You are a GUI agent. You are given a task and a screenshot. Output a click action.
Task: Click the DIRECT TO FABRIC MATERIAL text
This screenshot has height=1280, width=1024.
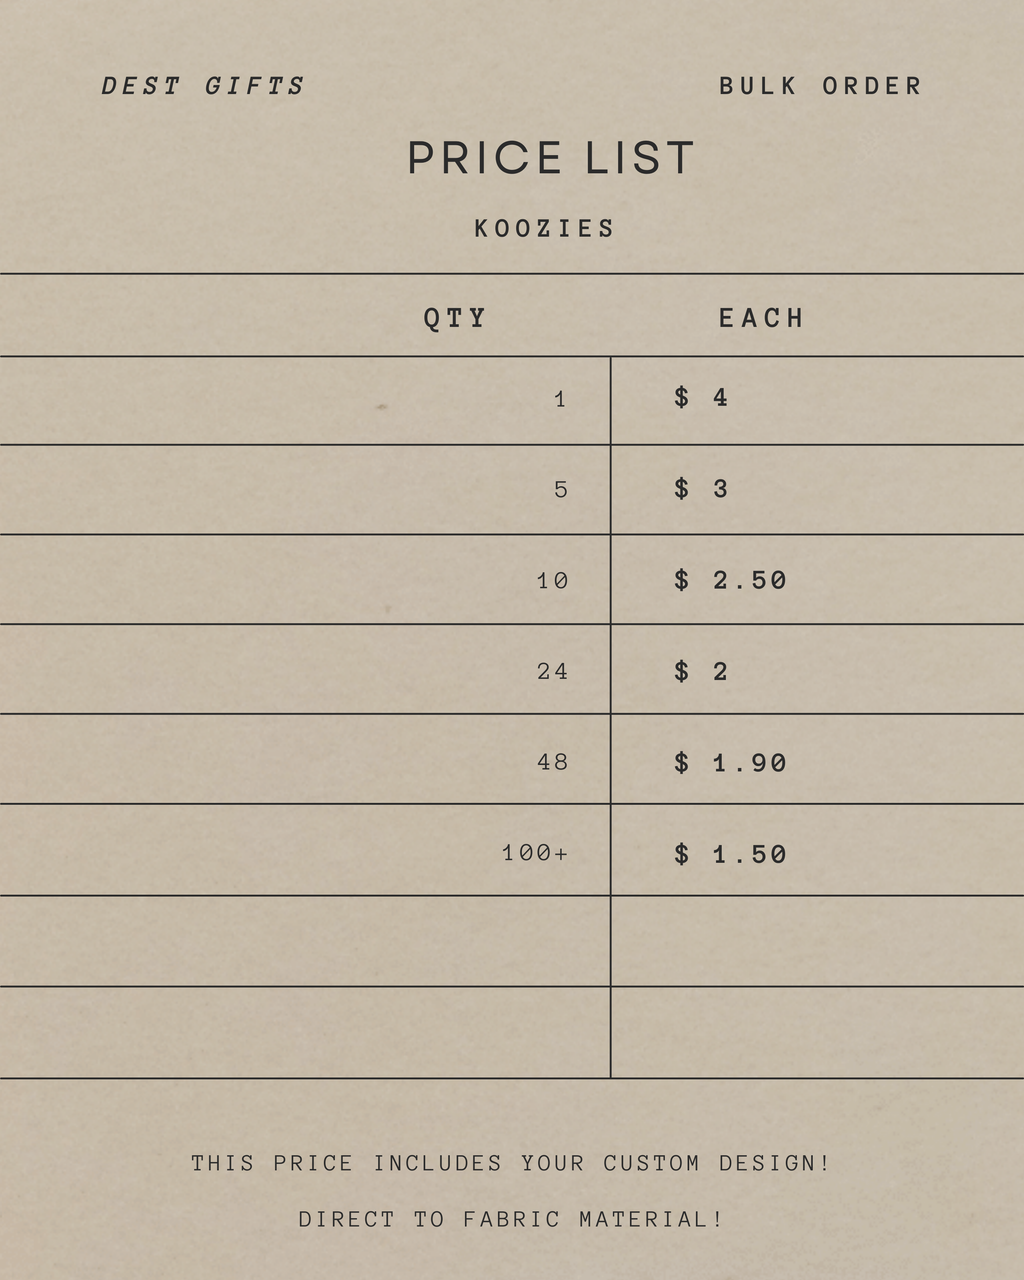tap(511, 1220)
